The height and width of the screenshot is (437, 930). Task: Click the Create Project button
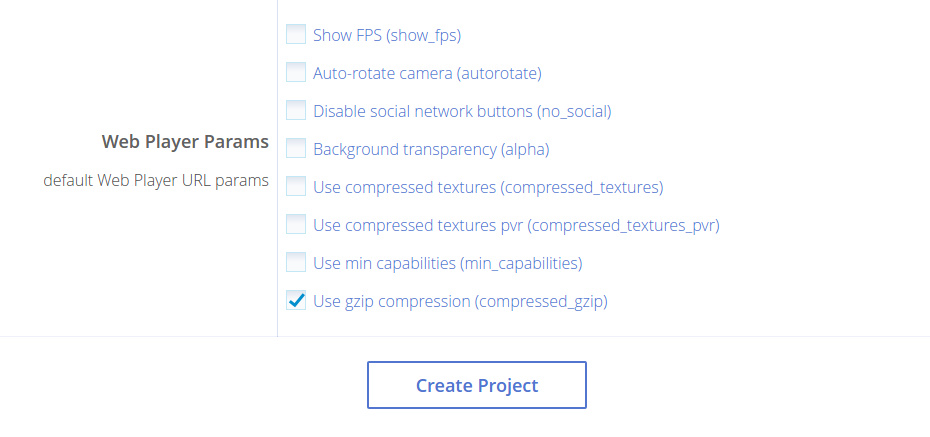476,385
